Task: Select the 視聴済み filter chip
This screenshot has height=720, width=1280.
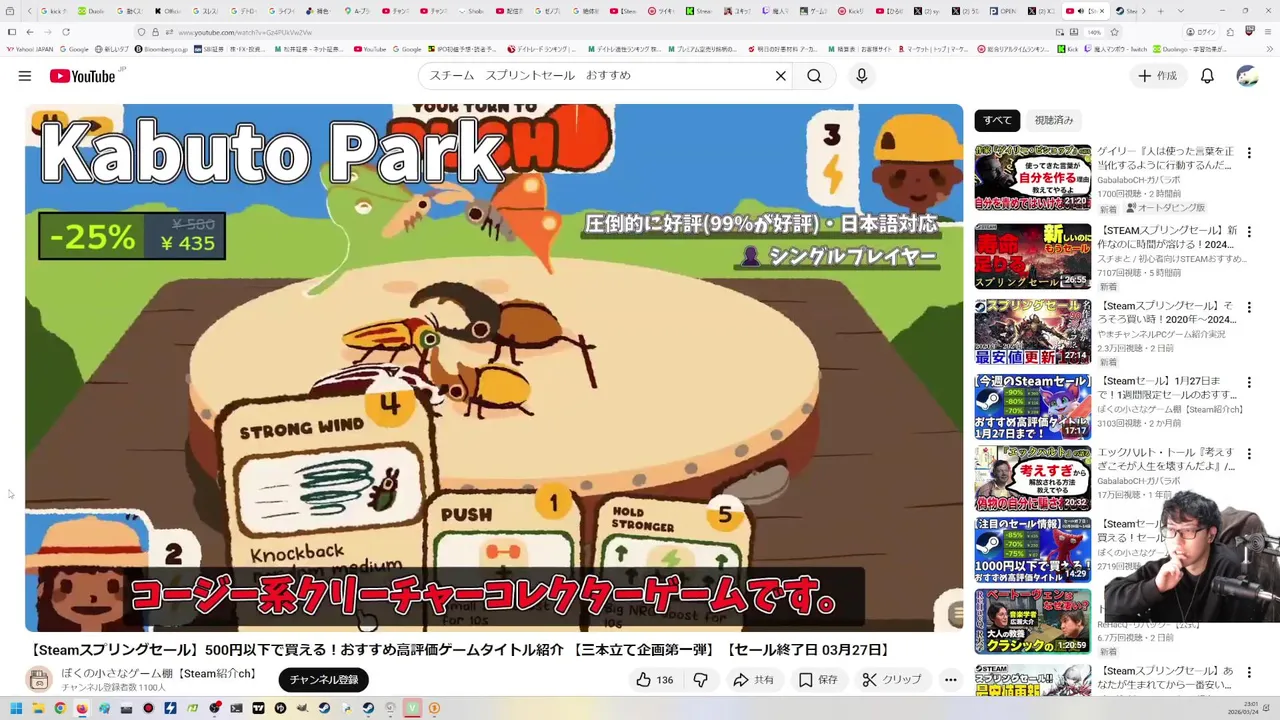Action: click(1053, 120)
